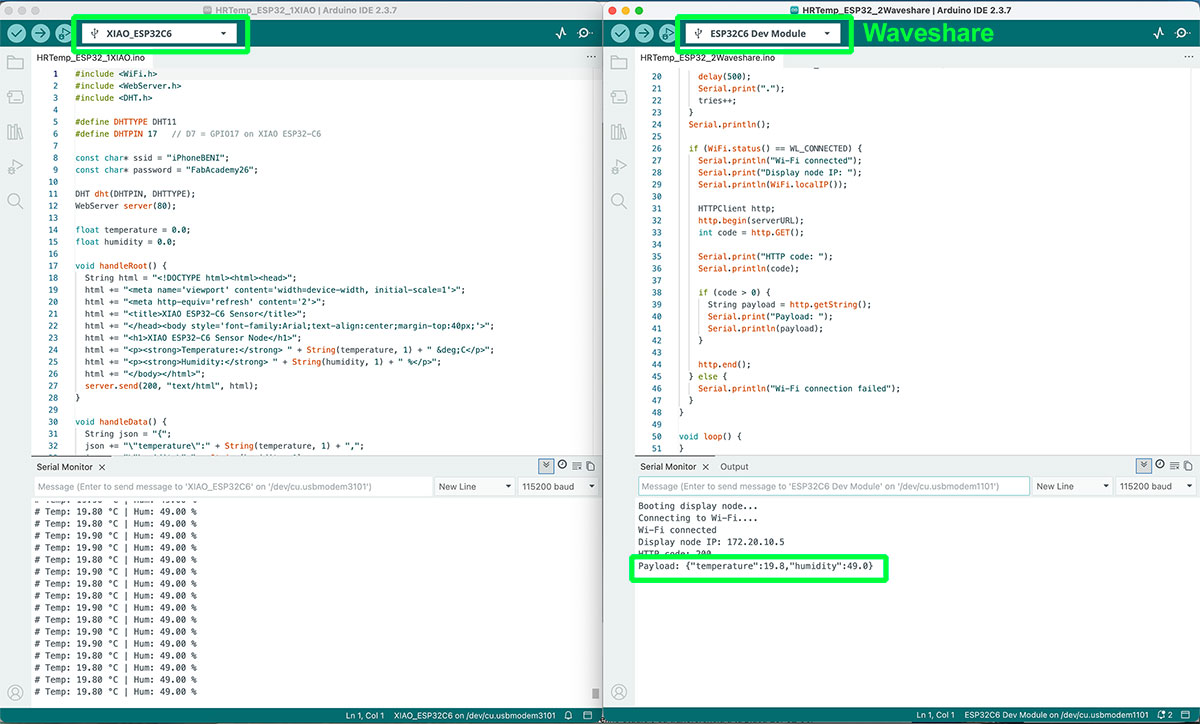Open Search panel in XIAO window sidebar
This screenshot has height=724, width=1200.
15,201
